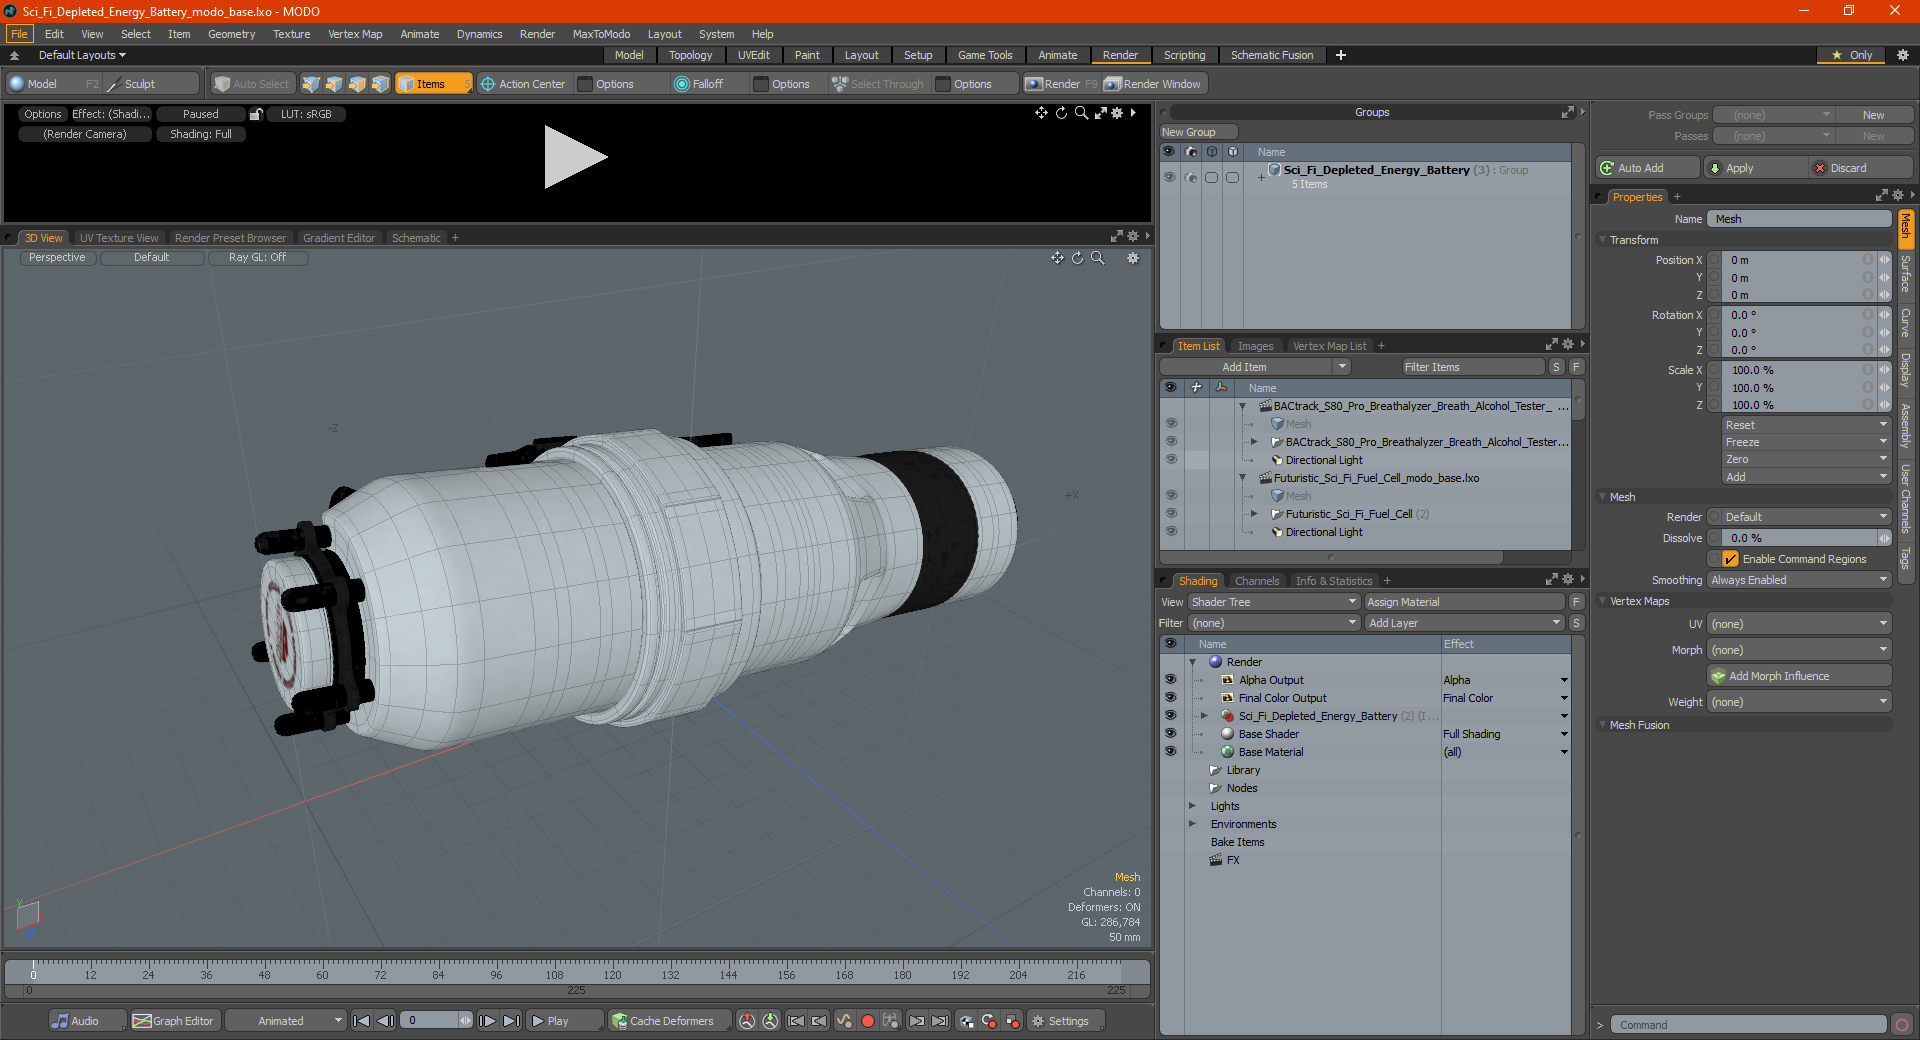This screenshot has height=1040, width=1920.
Task: Click the Discard button
Action: 1860,168
